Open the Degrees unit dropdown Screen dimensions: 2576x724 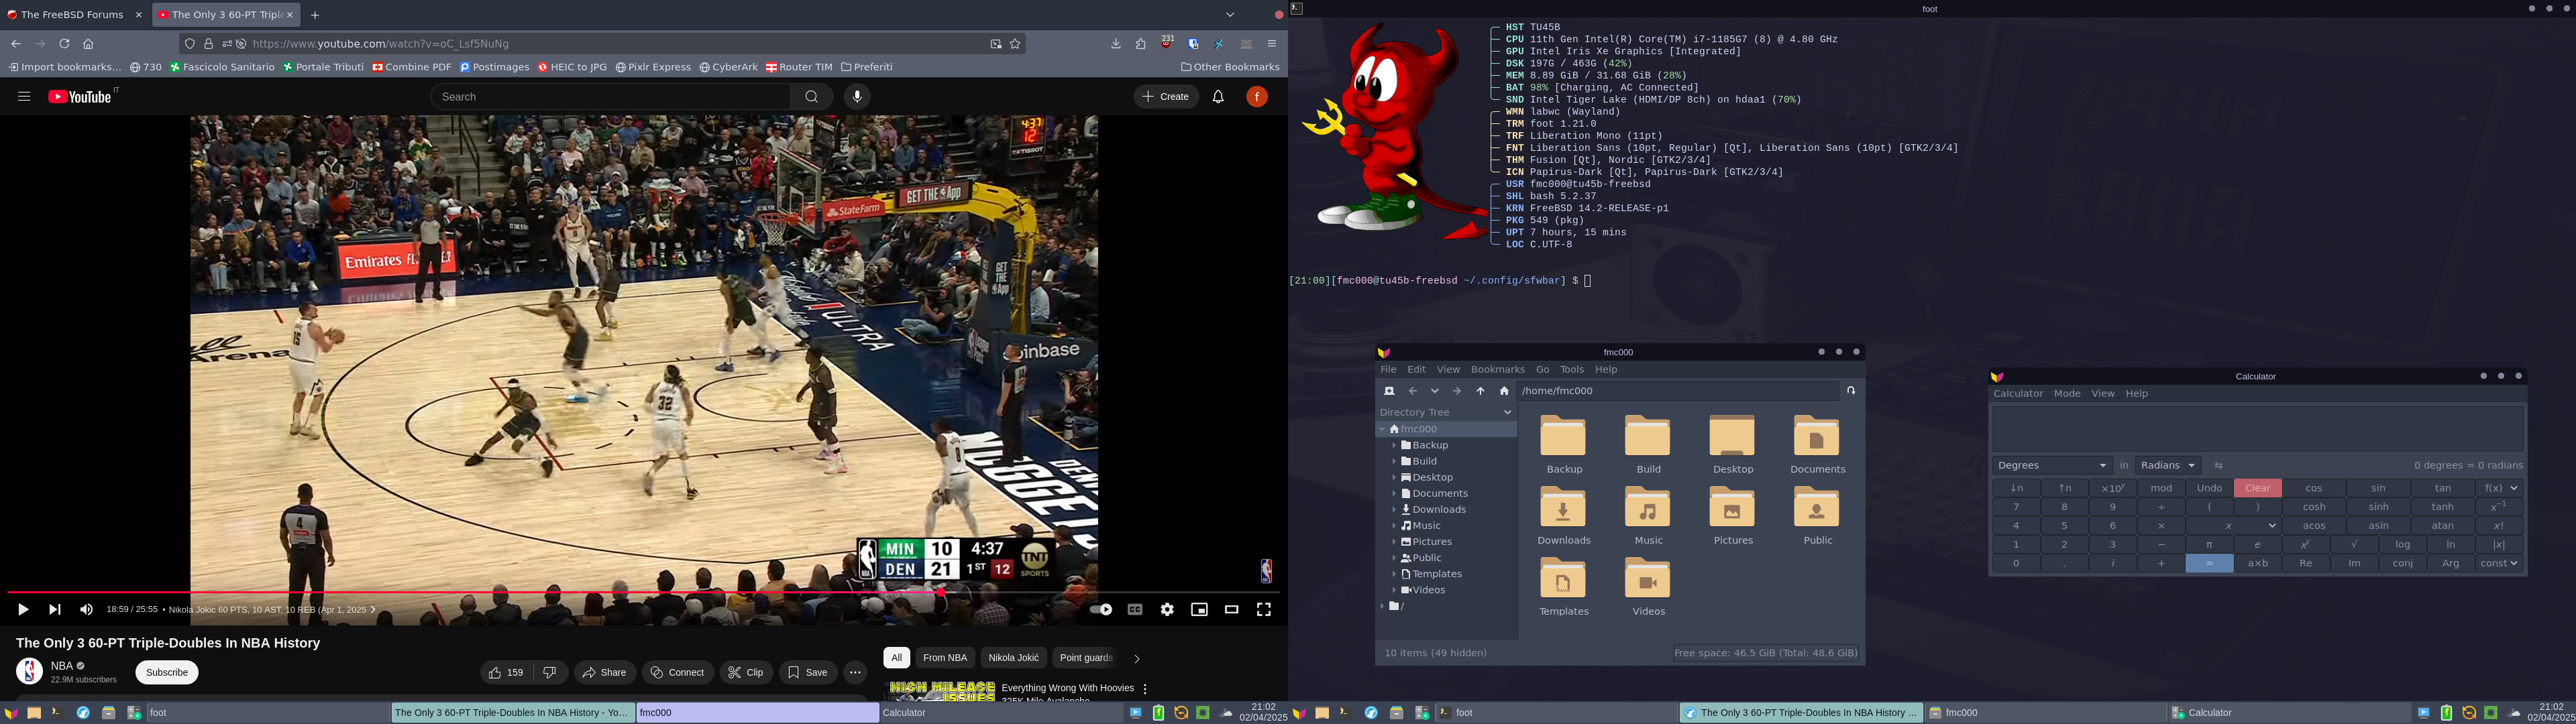coord(2052,466)
